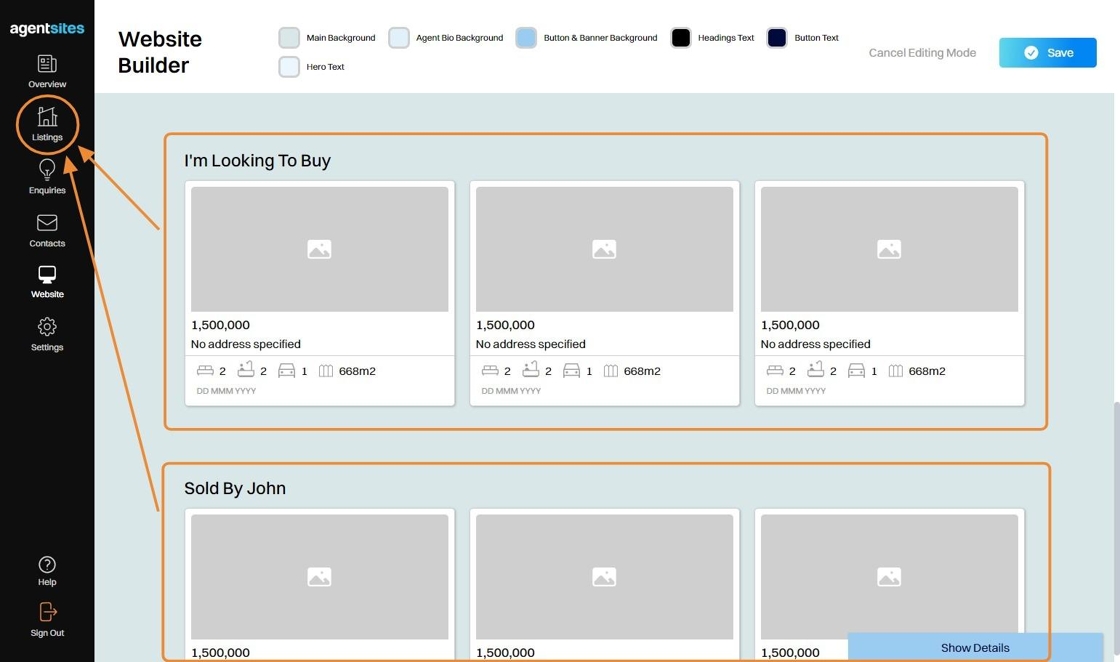Click first listing image in I'm Looking To Buy
Image resolution: width=1120 pixels, height=662 pixels.
point(319,249)
